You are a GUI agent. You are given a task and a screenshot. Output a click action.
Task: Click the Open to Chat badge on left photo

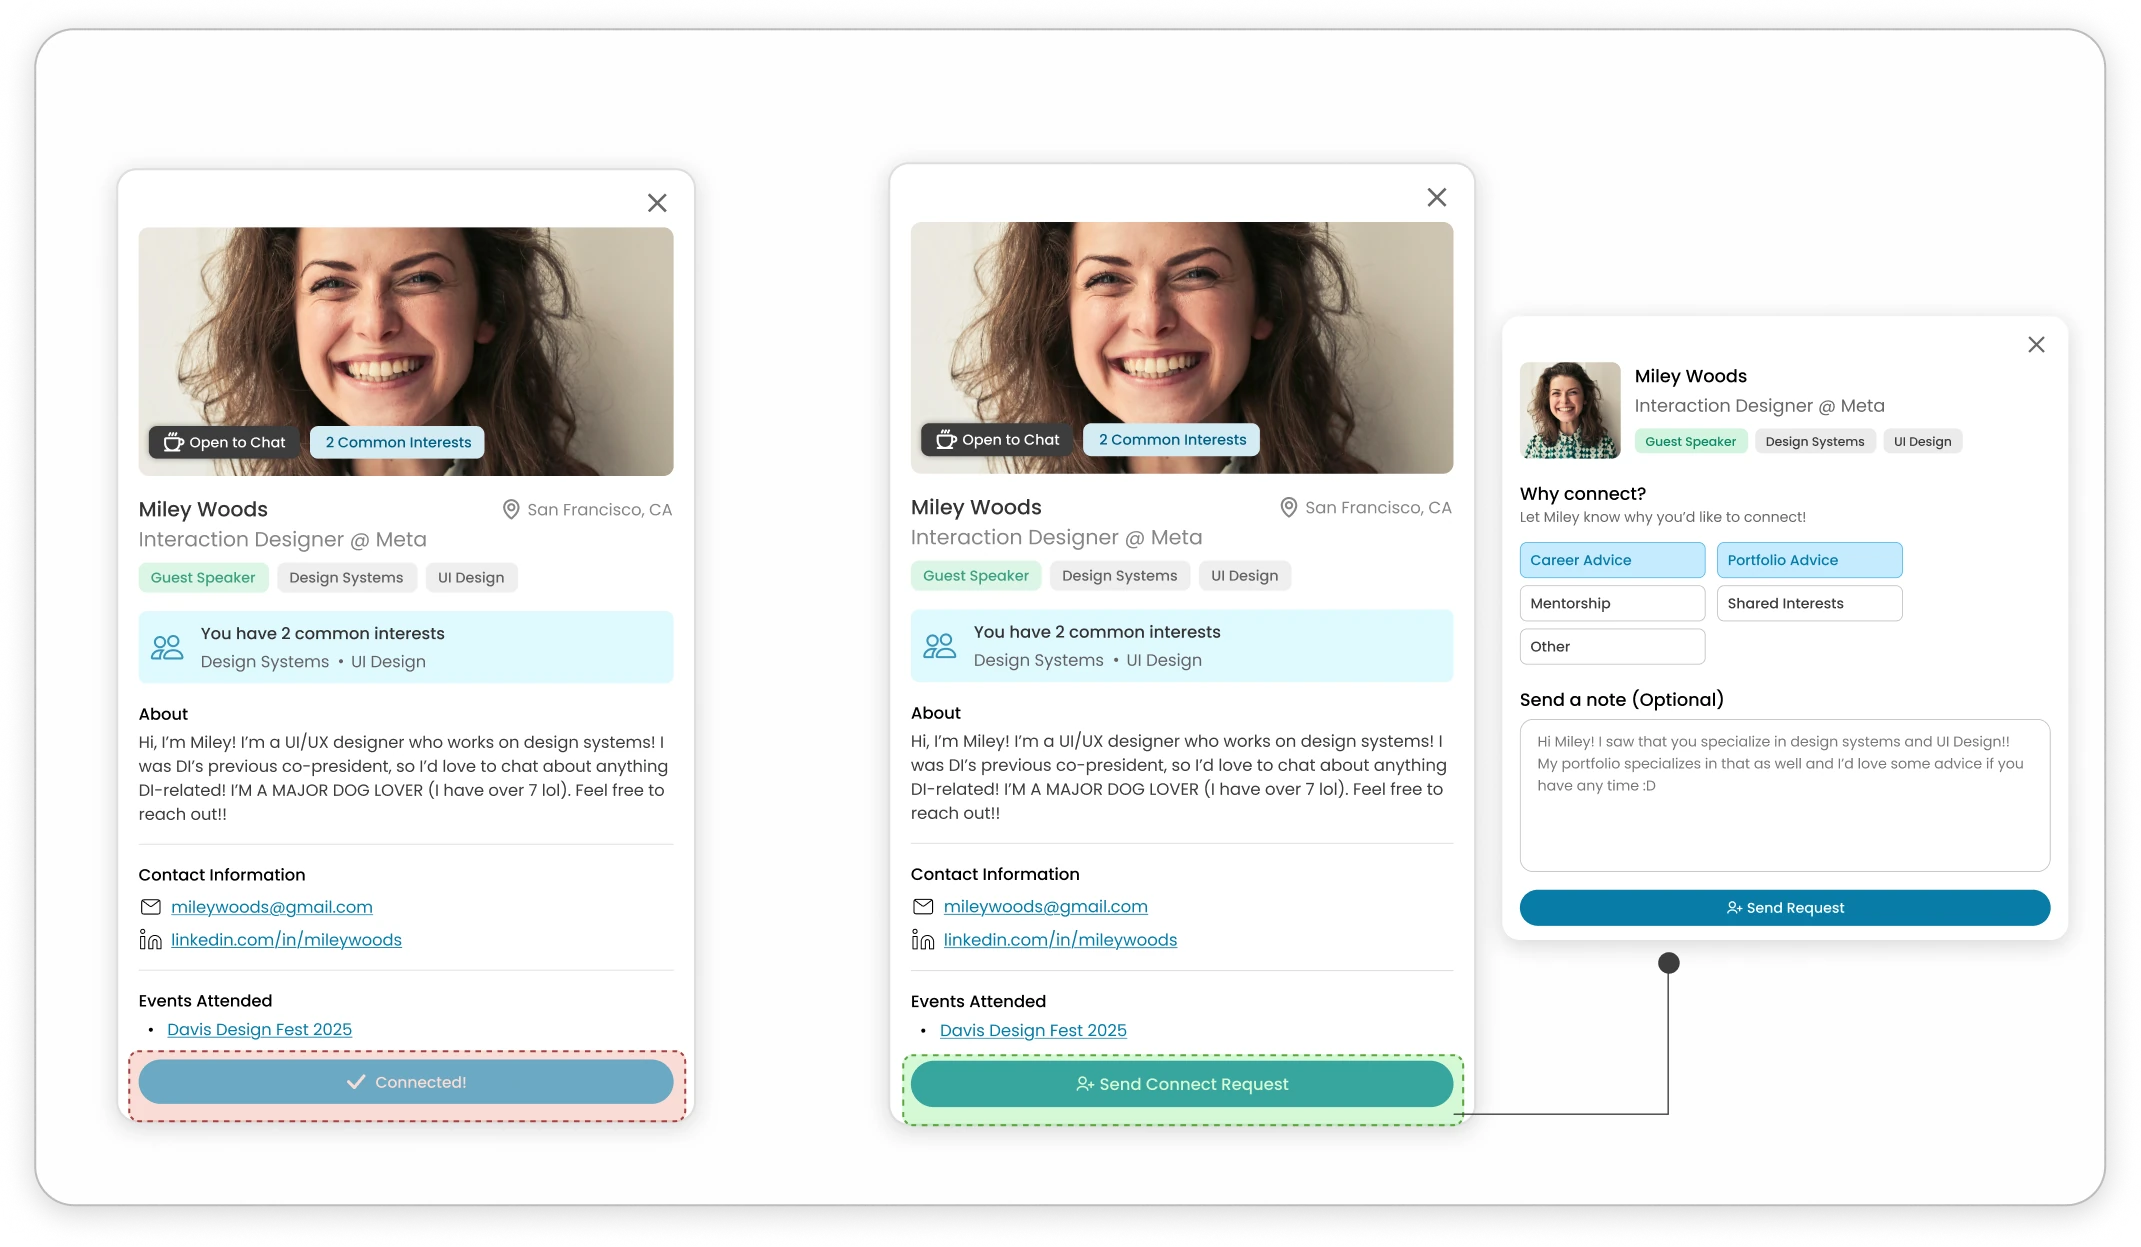[x=224, y=442]
